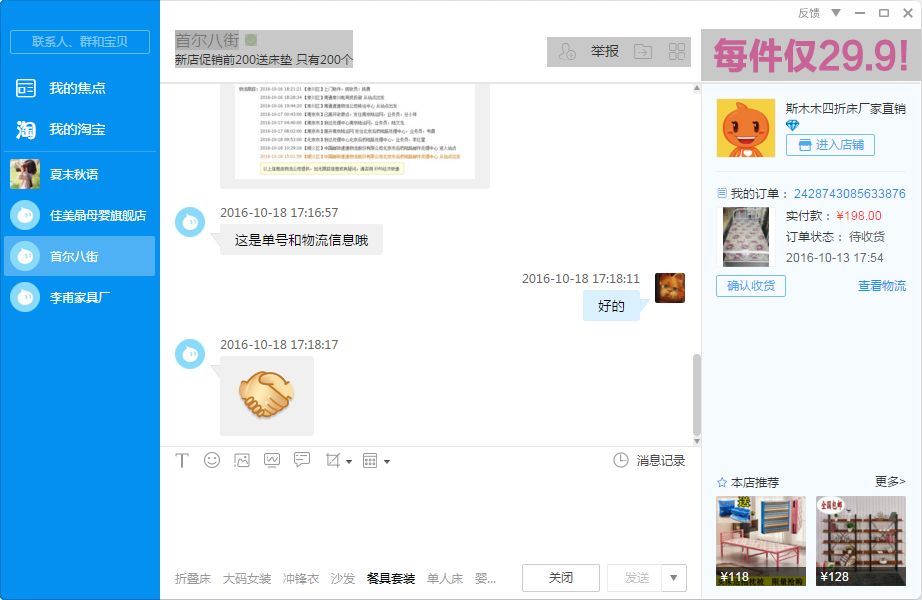Open the 查看物流 logistics link
This screenshot has width=922, height=600.
(882, 286)
